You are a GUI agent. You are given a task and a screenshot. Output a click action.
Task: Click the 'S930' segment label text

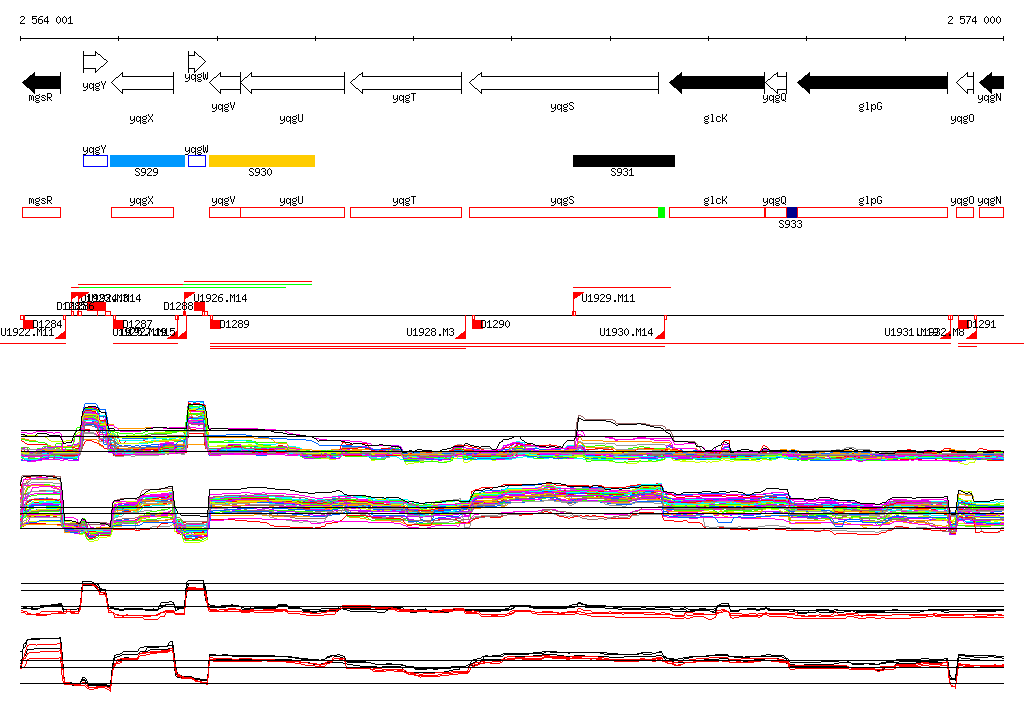(261, 172)
